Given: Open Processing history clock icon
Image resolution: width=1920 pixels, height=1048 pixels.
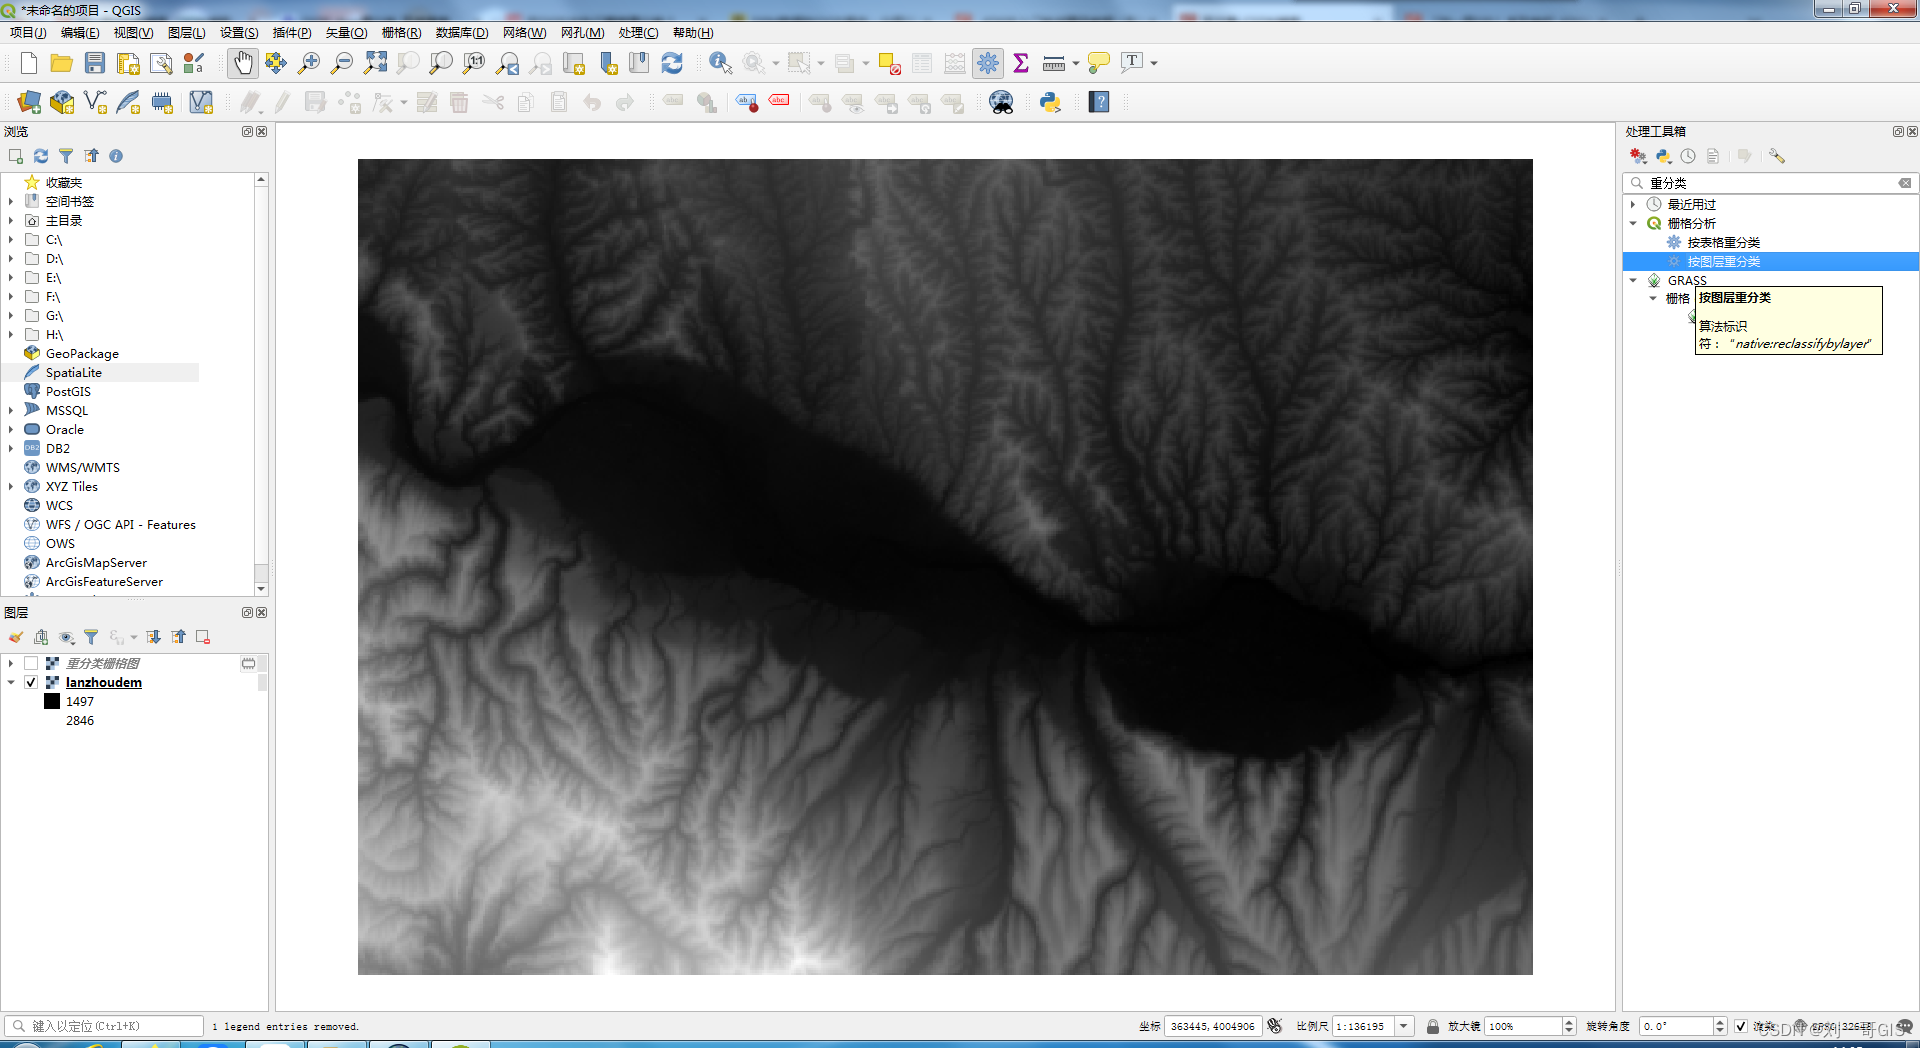Looking at the screenshot, I should pyautogui.click(x=1688, y=156).
